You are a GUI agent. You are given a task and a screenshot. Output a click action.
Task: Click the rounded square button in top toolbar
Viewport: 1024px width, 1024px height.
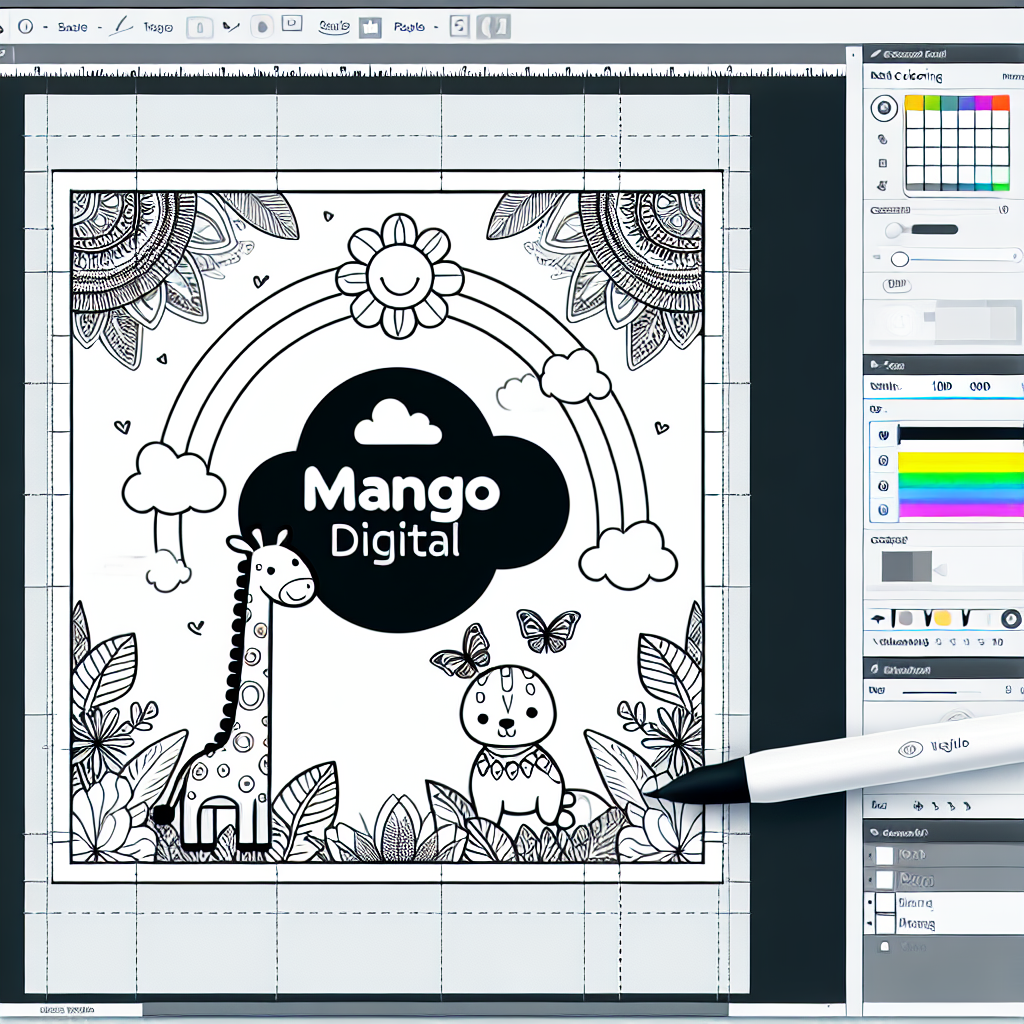click(x=200, y=27)
